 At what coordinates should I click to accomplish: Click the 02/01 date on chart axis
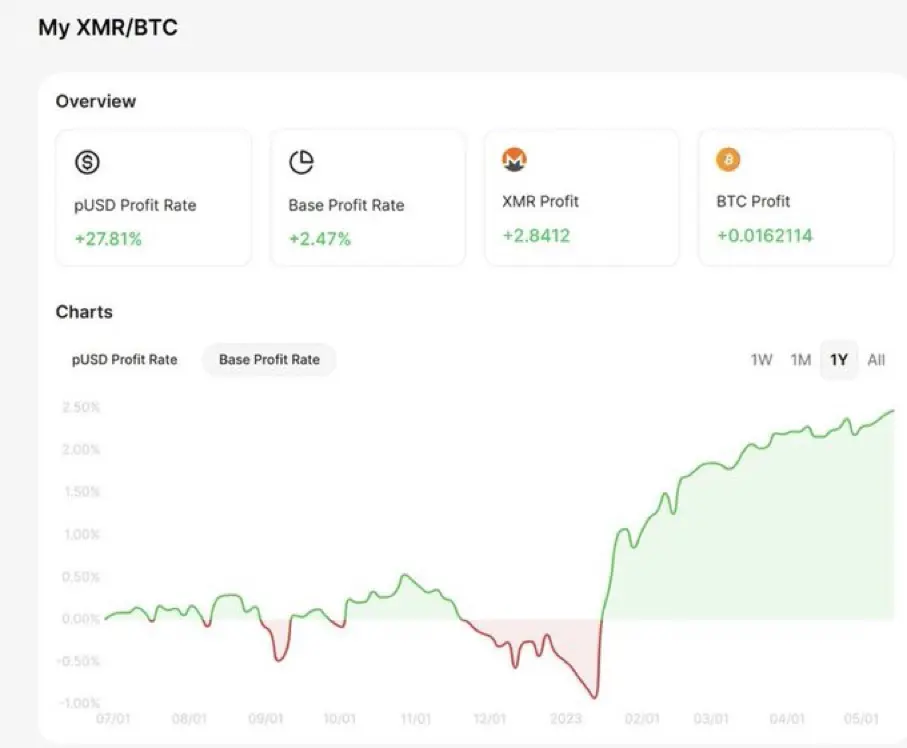(x=641, y=719)
